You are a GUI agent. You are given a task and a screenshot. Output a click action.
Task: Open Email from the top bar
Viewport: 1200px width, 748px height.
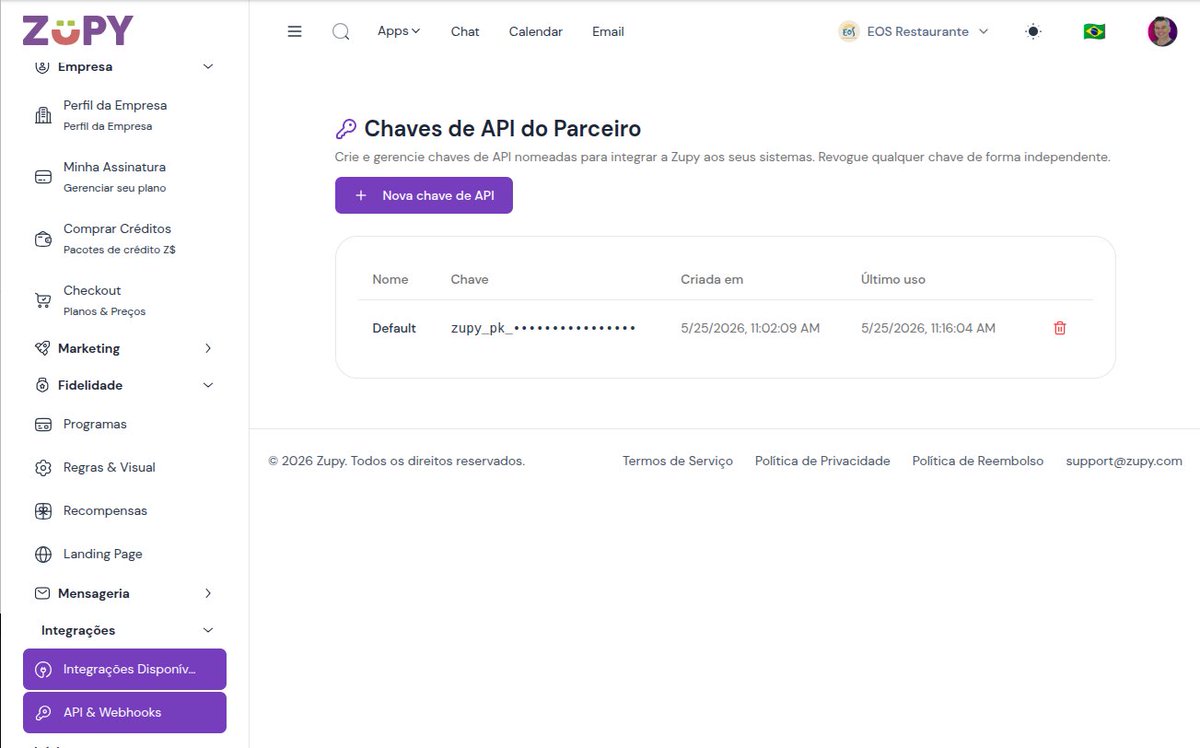coord(608,31)
